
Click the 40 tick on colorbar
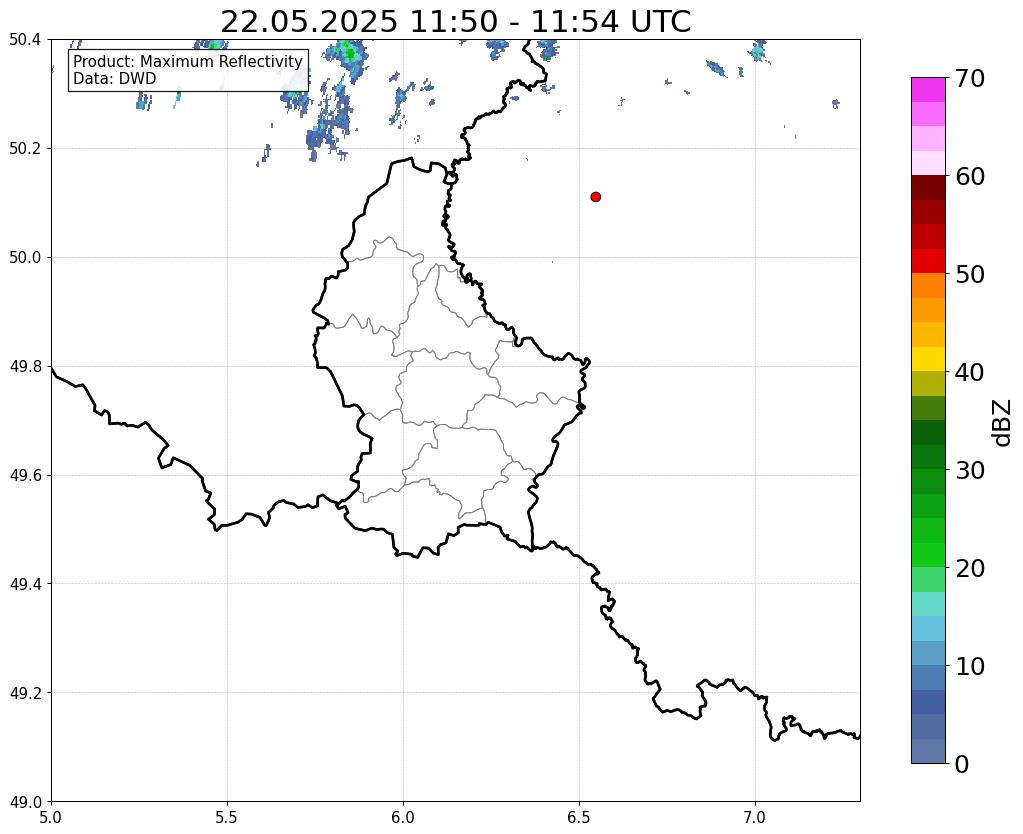(x=970, y=372)
